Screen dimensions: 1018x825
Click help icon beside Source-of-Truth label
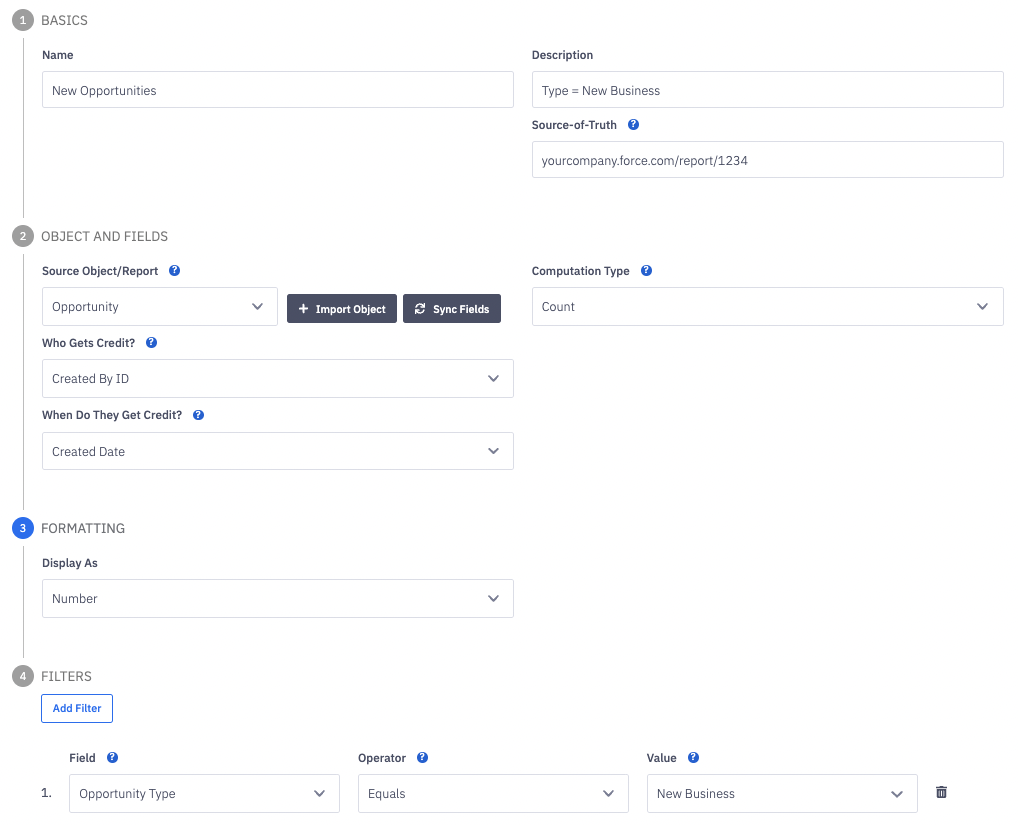click(x=633, y=125)
